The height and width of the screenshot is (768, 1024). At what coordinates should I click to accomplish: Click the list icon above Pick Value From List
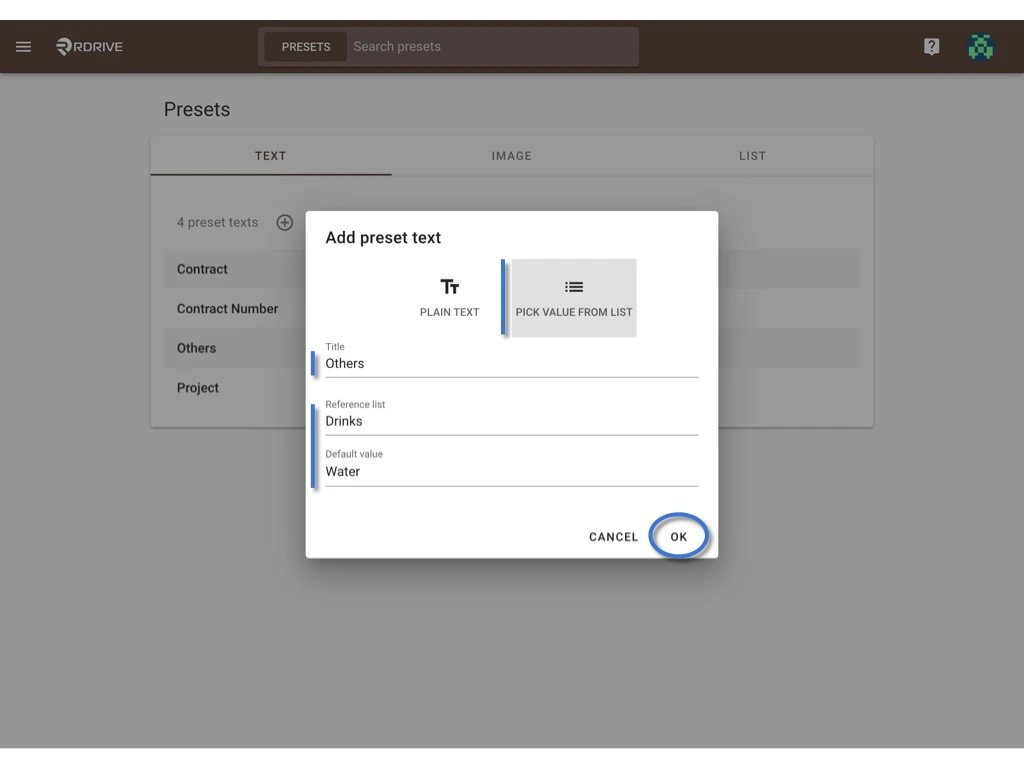click(573, 285)
